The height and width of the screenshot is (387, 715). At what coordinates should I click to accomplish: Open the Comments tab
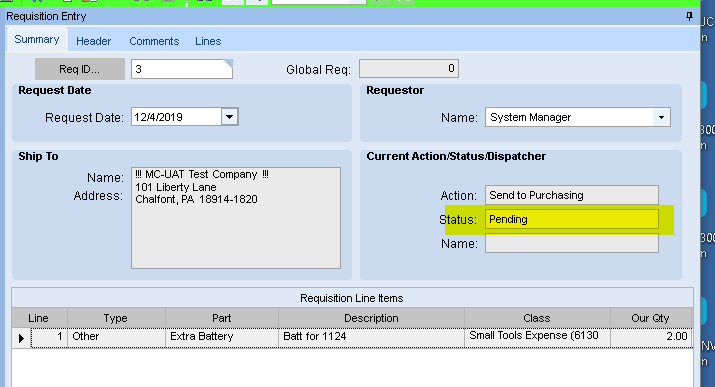pyautogui.click(x=154, y=41)
